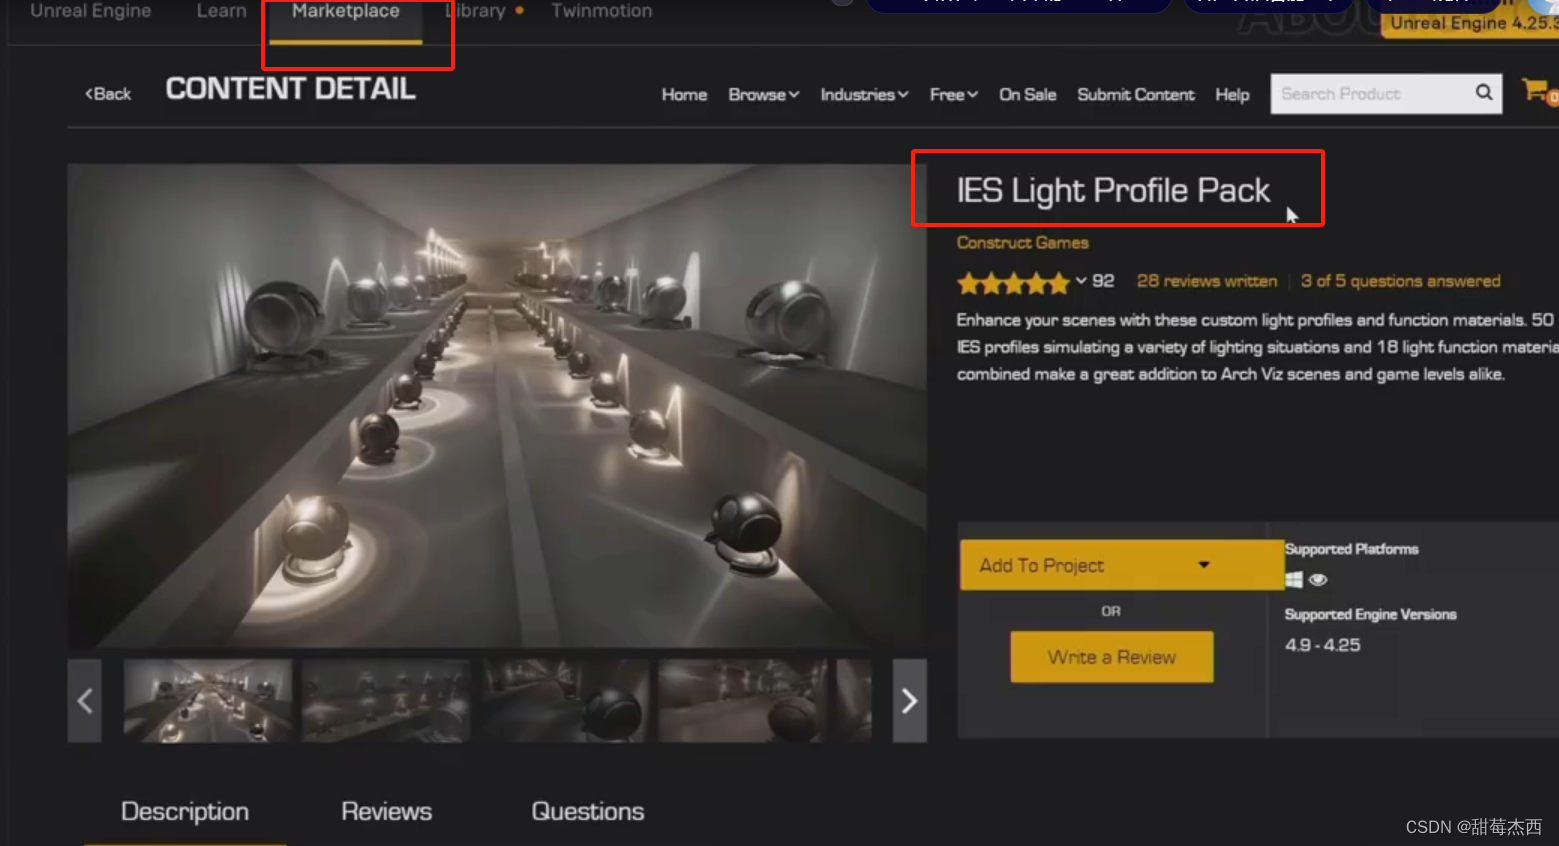1559x846 pixels.
Task: Open the Browse dropdown menu
Action: pos(763,95)
